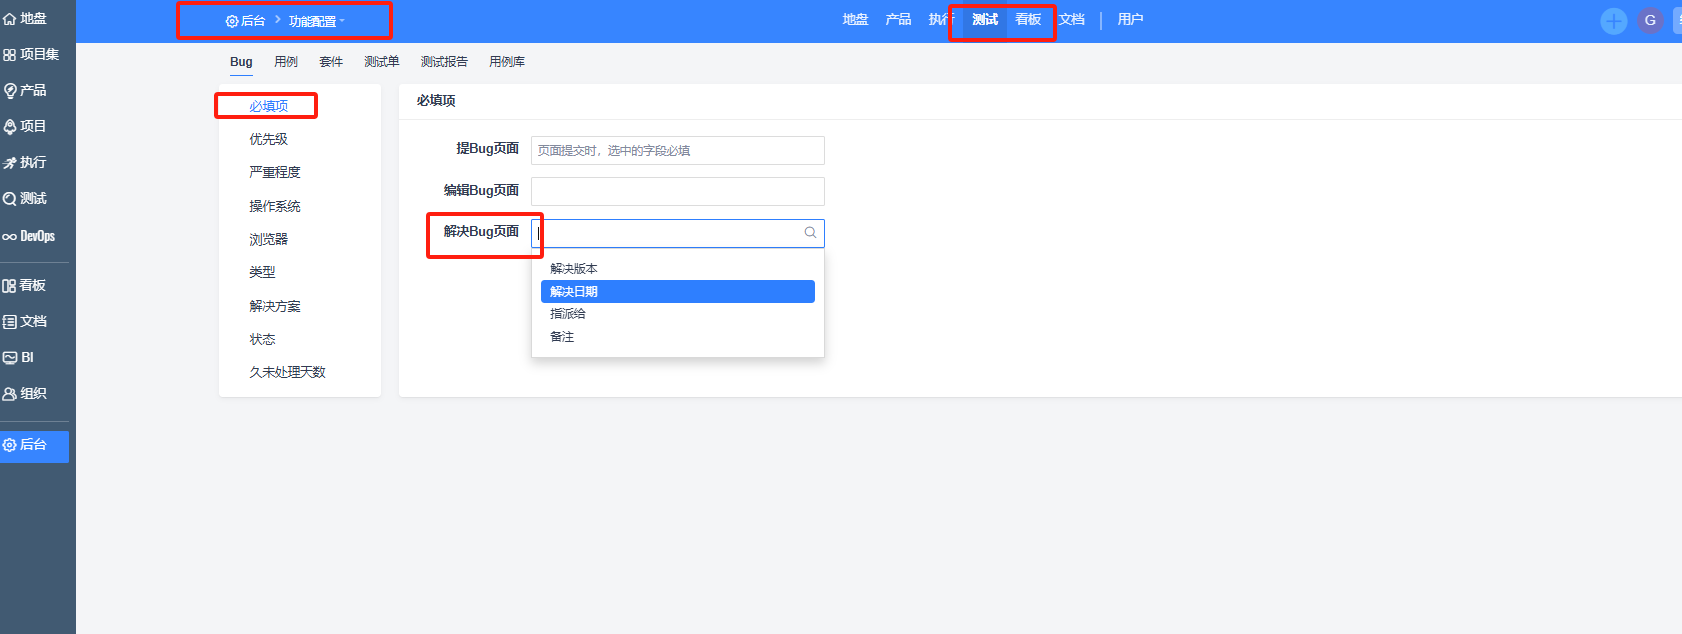This screenshot has width=1682, height=634.
Task: Open 测试 in the left sidebar
Action: click(26, 199)
